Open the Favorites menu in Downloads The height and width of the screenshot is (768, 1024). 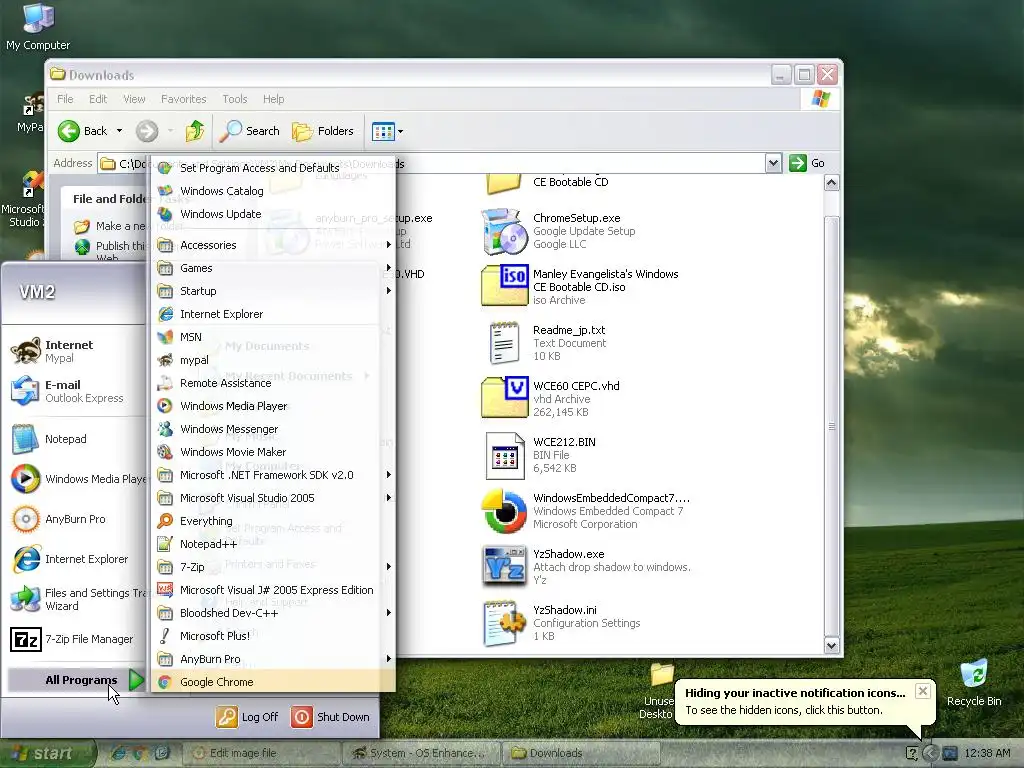tap(184, 99)
